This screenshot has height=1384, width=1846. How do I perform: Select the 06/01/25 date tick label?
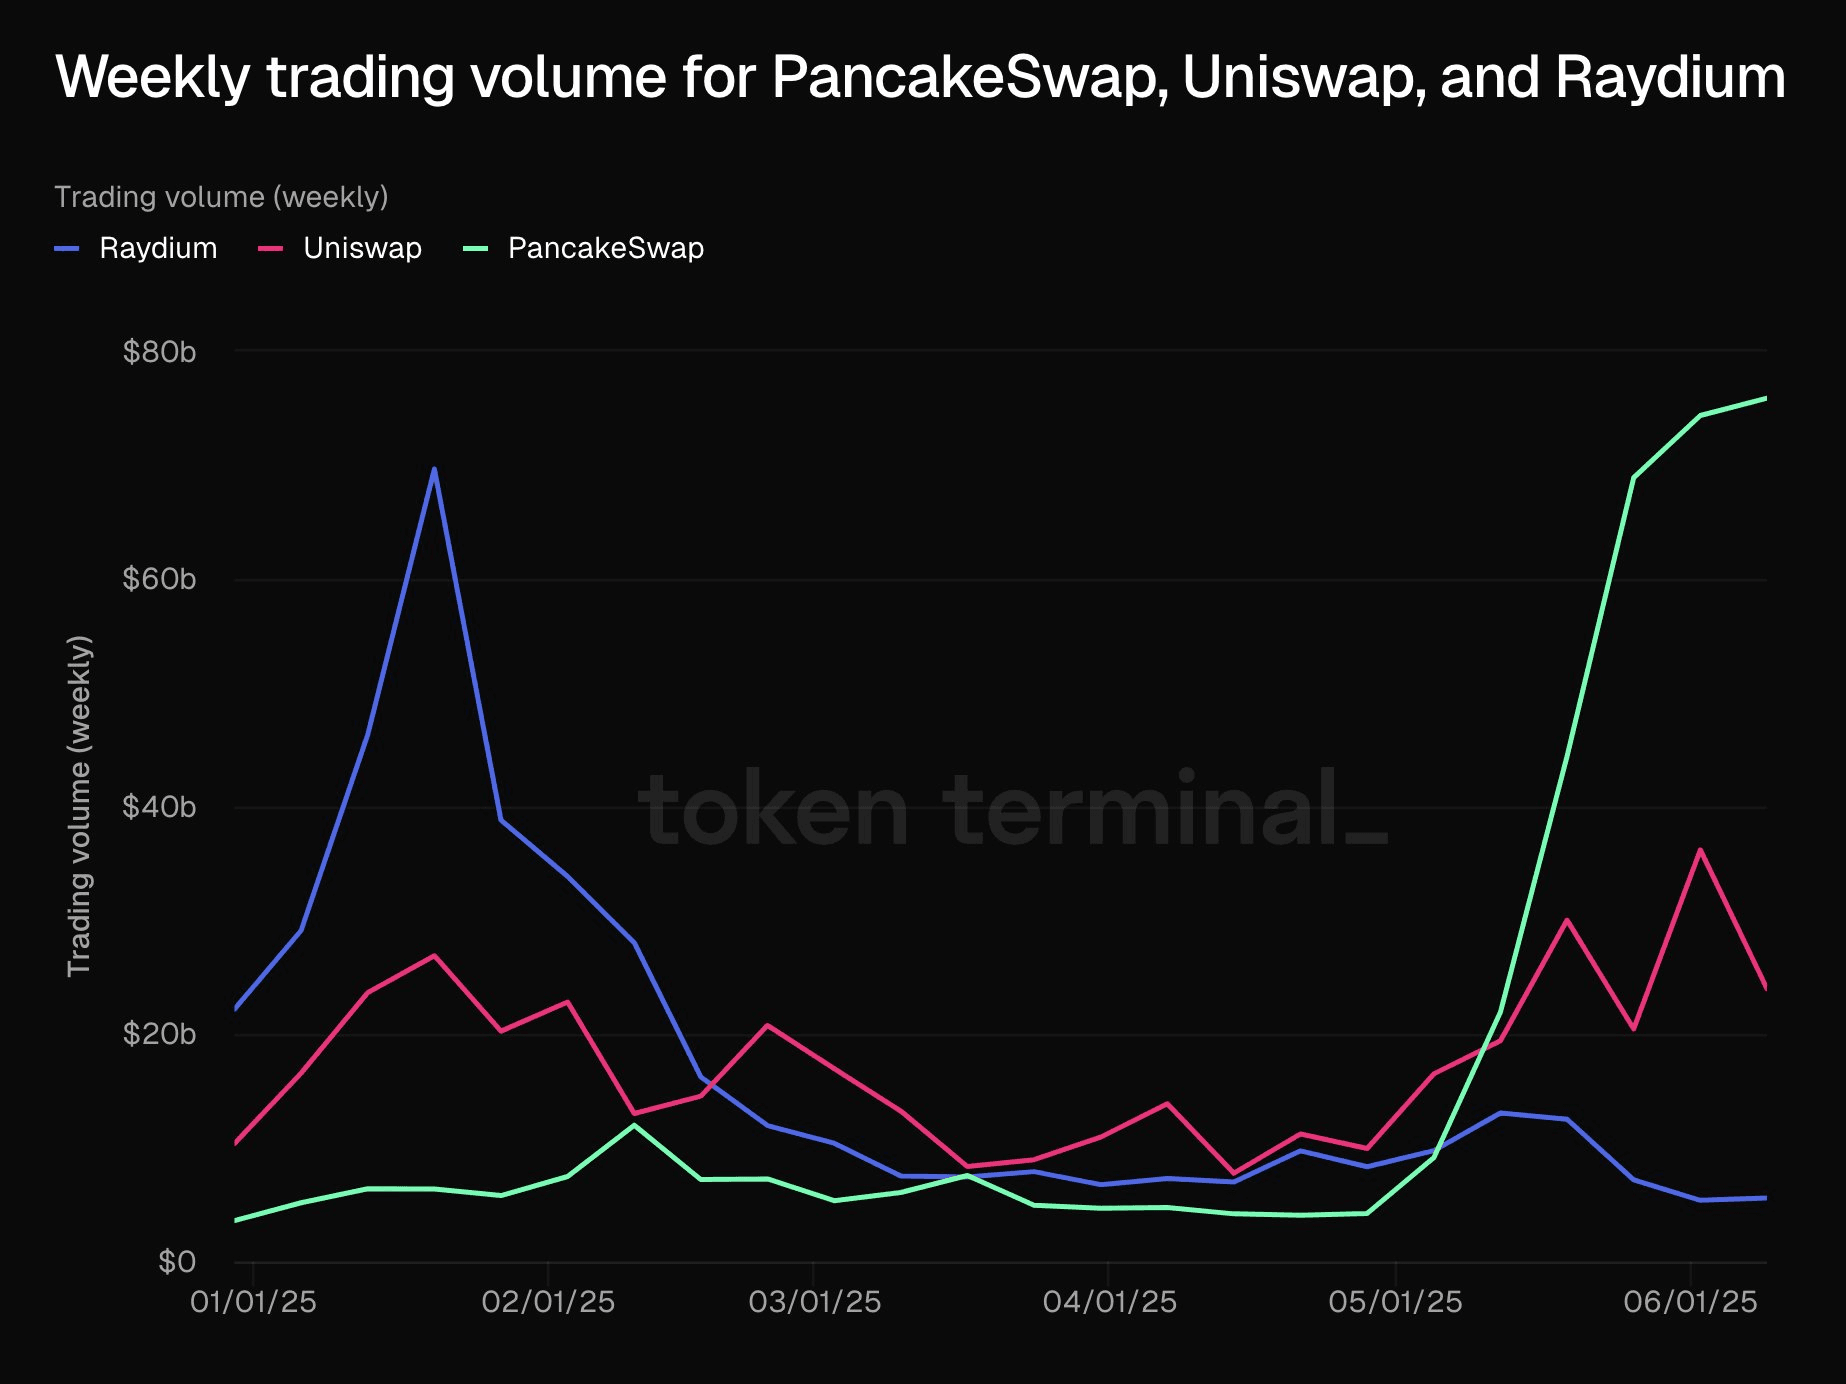[x=1690, y=1302]
